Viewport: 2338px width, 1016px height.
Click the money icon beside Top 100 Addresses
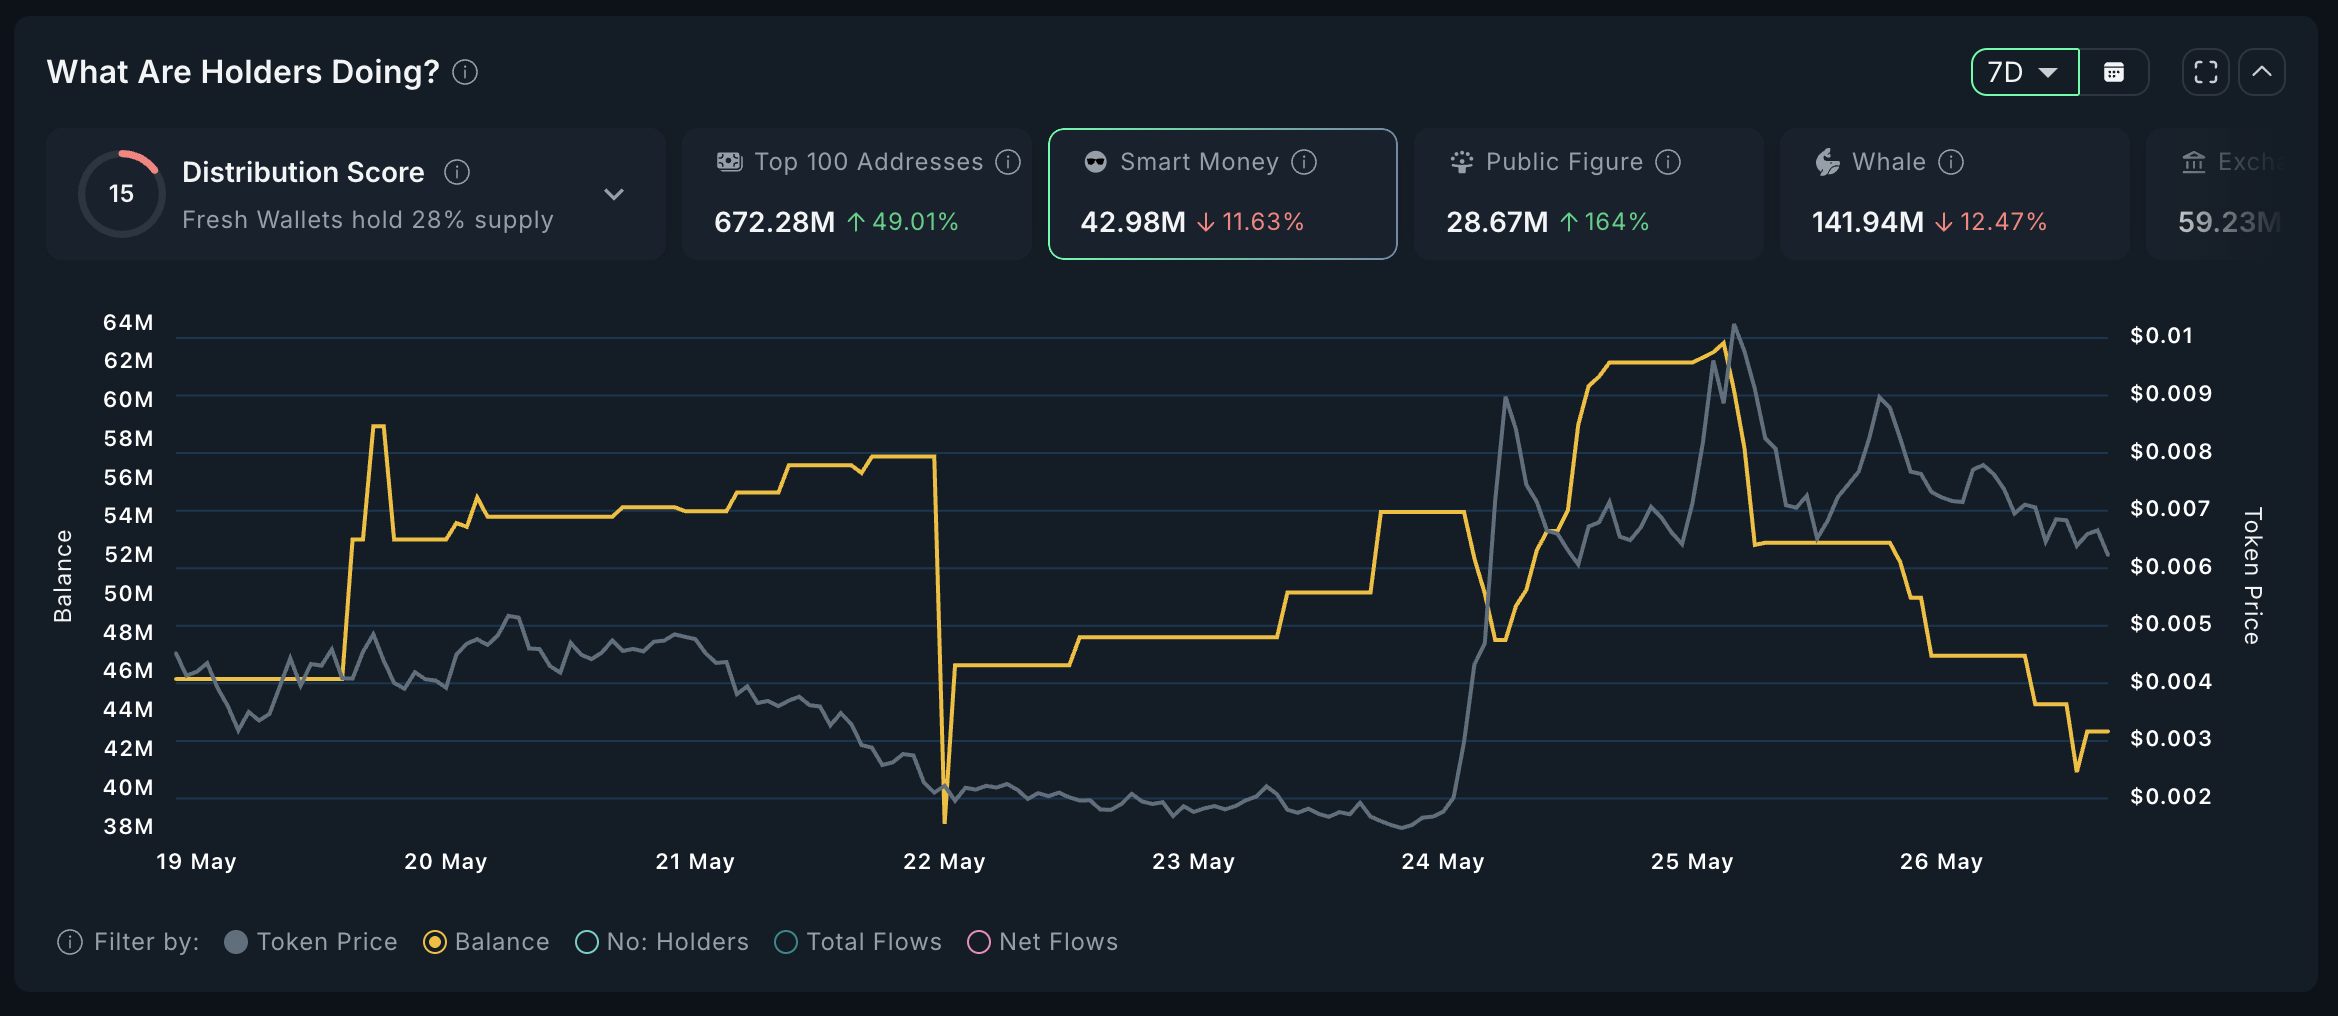[729, 161]
